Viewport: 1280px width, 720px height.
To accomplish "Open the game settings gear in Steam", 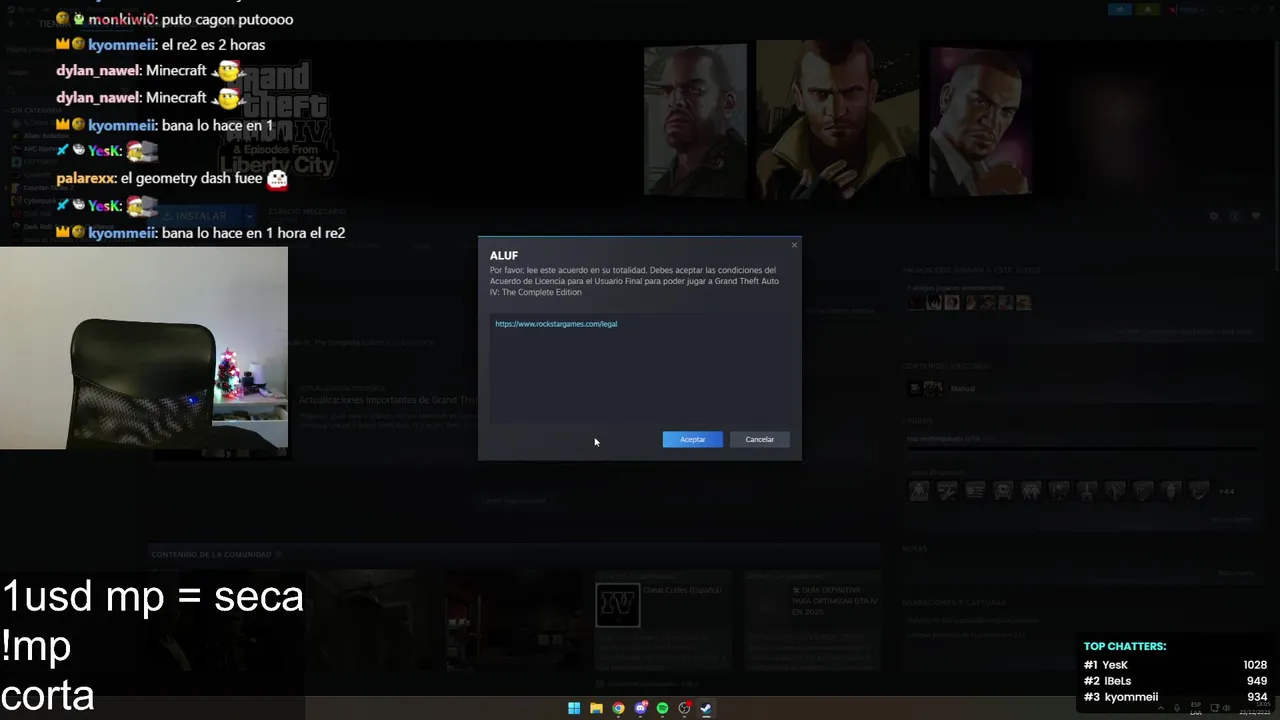I will 1214,216.
